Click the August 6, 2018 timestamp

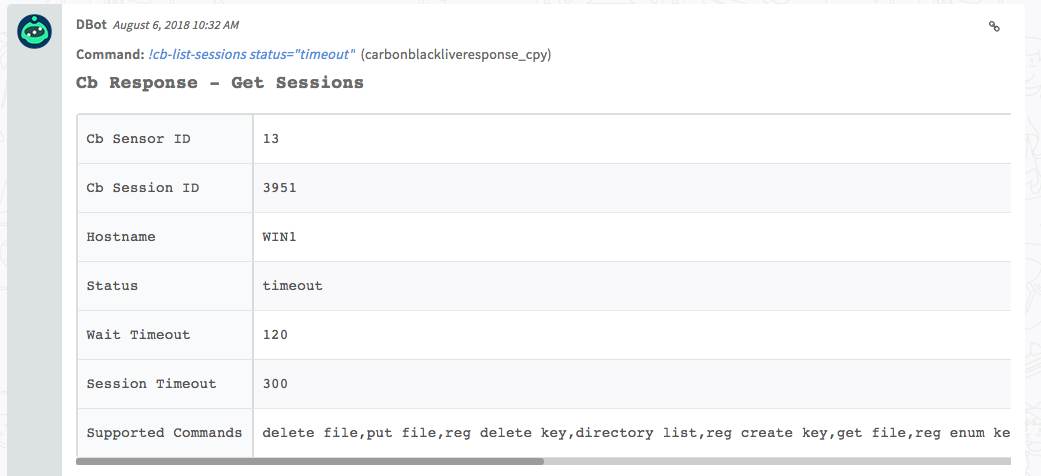tap(176, 25)
